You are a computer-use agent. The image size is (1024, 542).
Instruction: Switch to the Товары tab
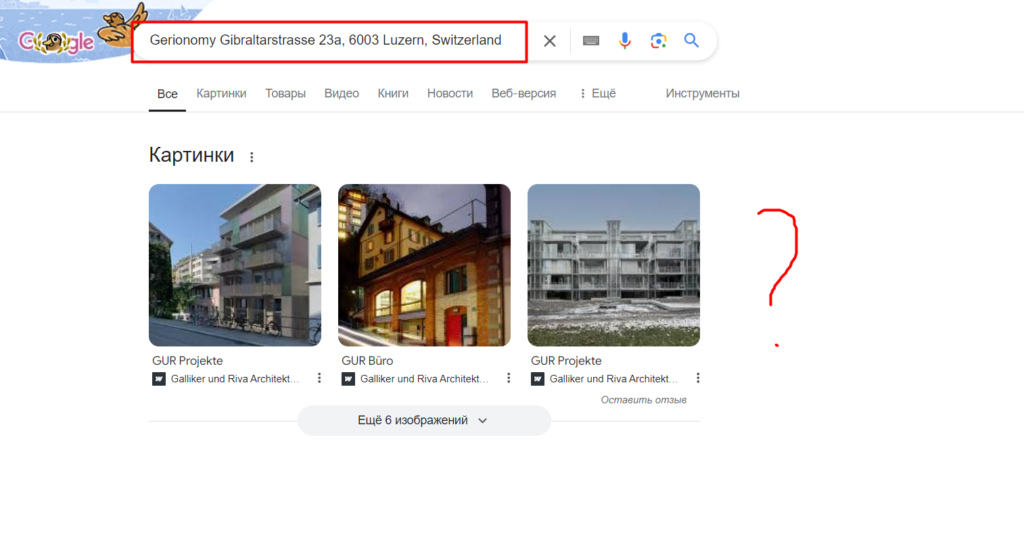click(x=285, y=93)
